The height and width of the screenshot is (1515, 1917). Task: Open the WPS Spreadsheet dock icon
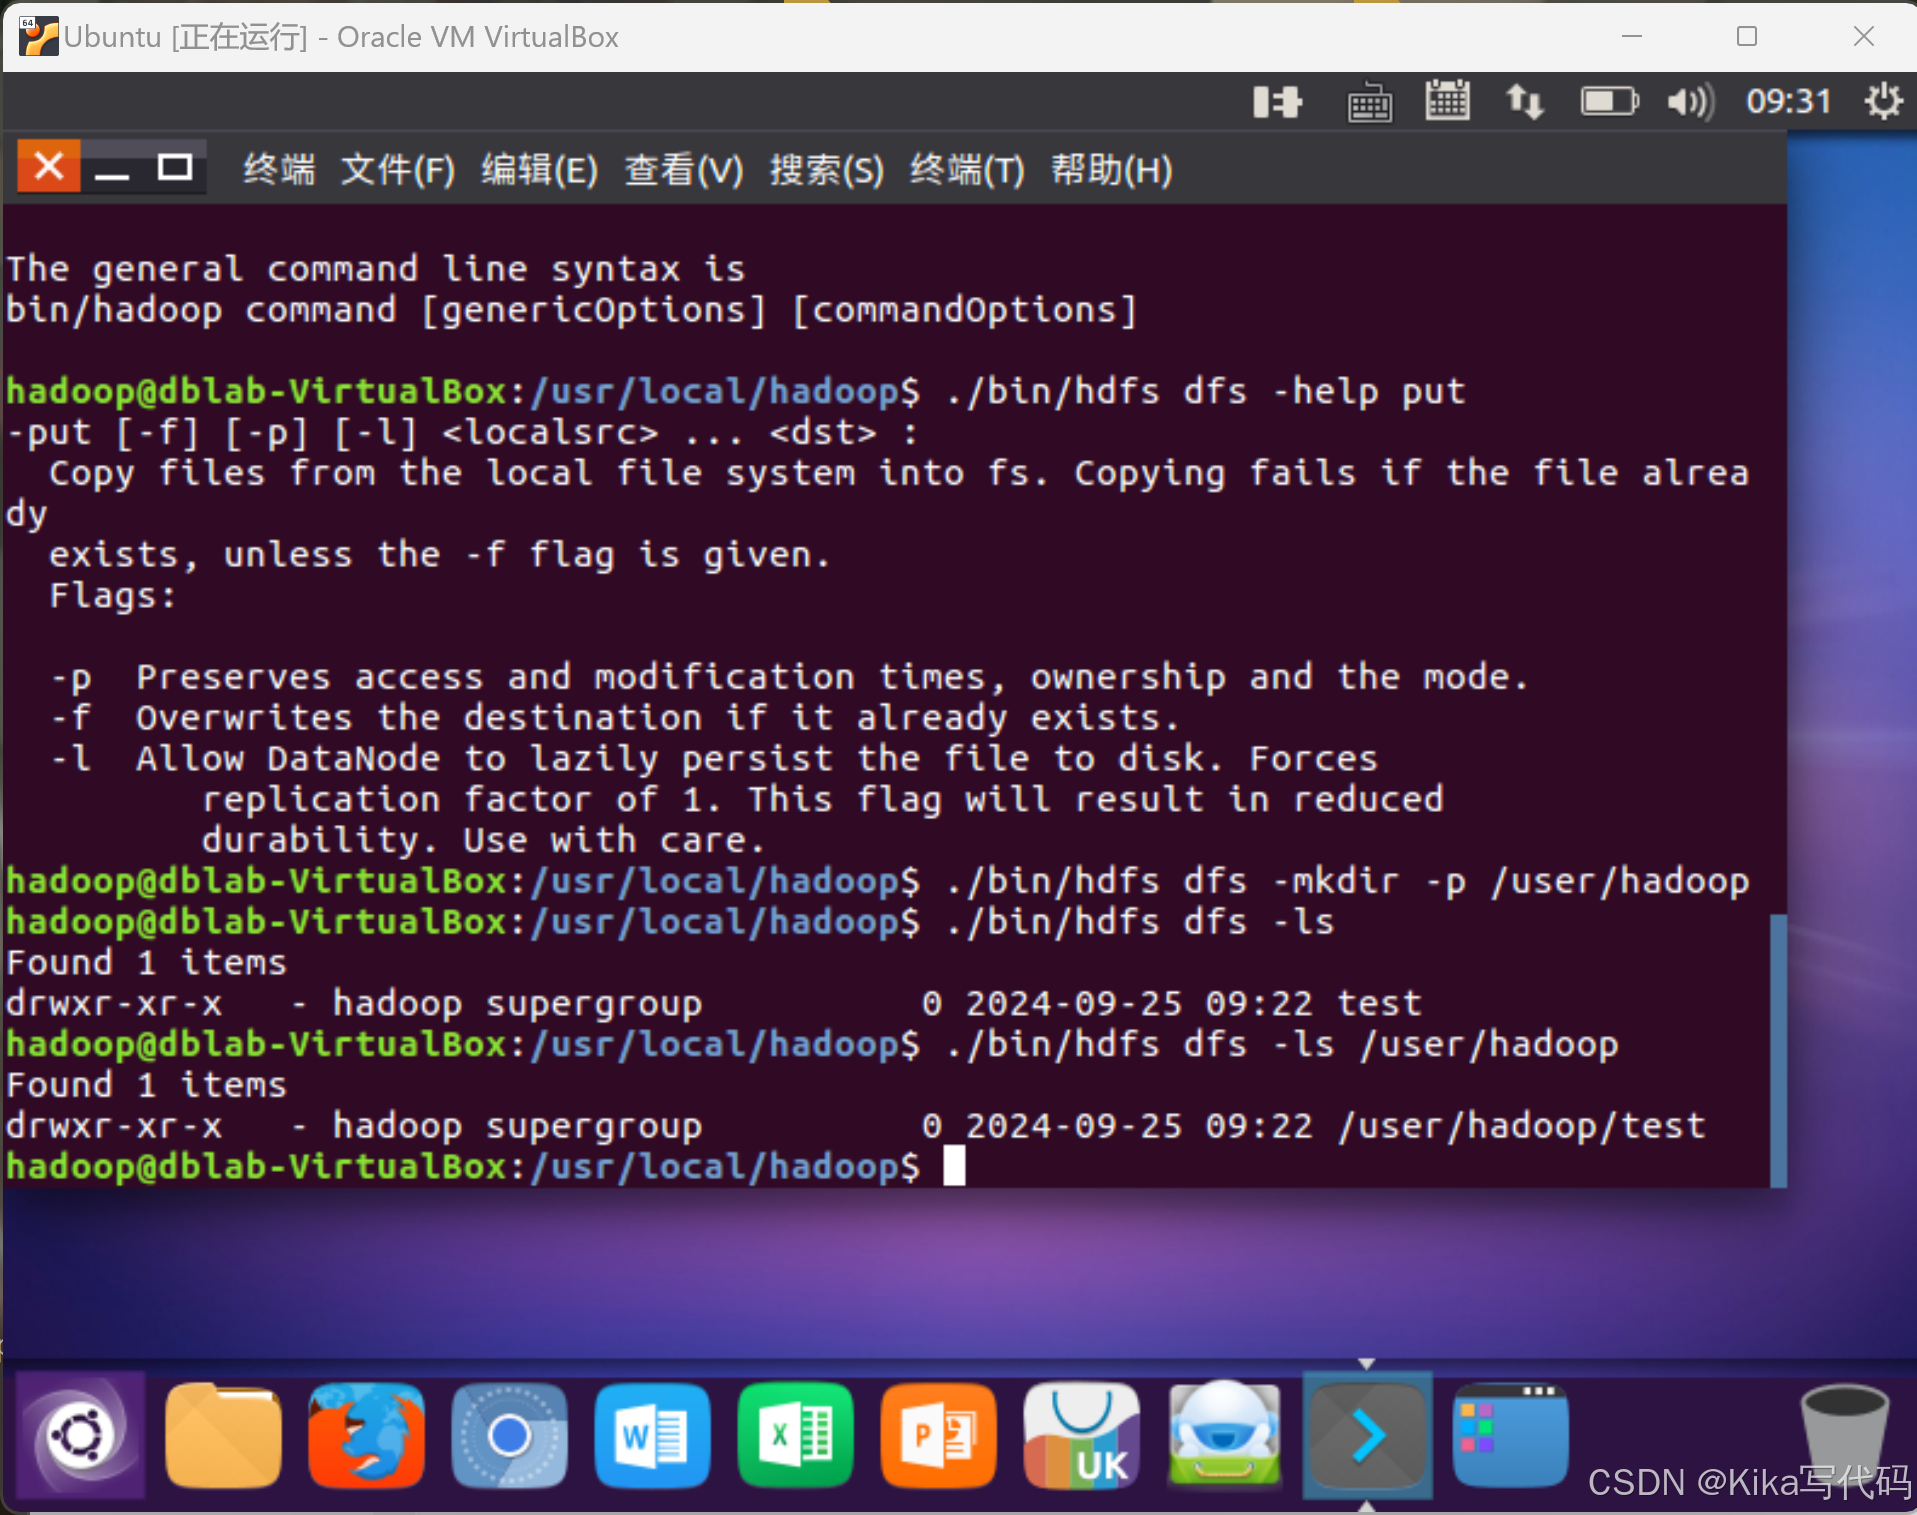(x=795, y=1435)
